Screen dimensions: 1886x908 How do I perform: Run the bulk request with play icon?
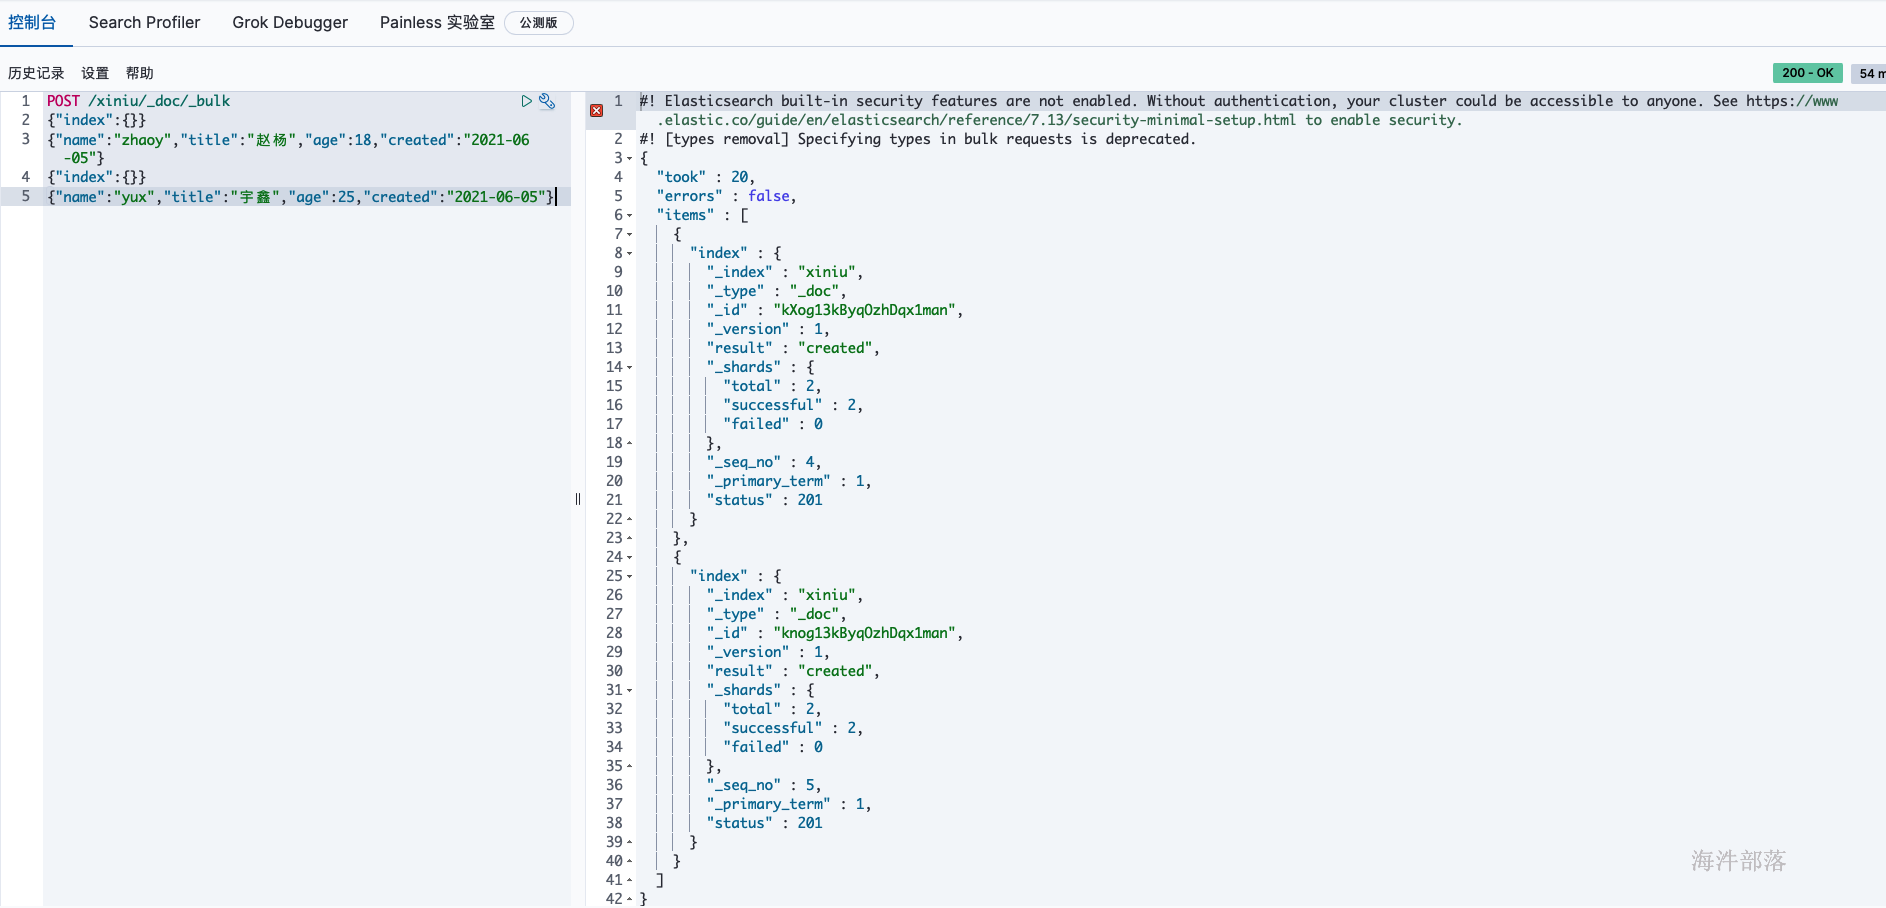[x=526, y=101]
